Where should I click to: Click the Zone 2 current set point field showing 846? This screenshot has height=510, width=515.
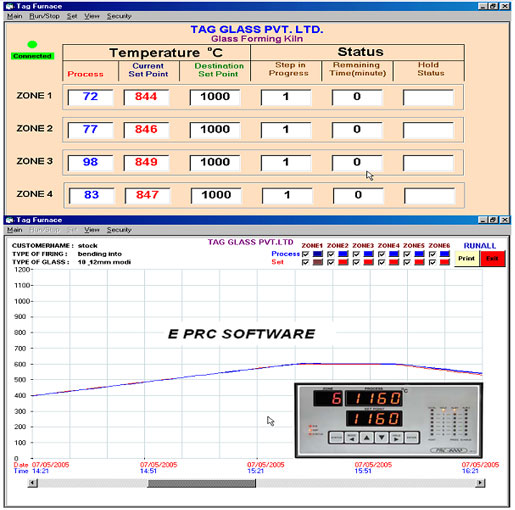point(146,130)
